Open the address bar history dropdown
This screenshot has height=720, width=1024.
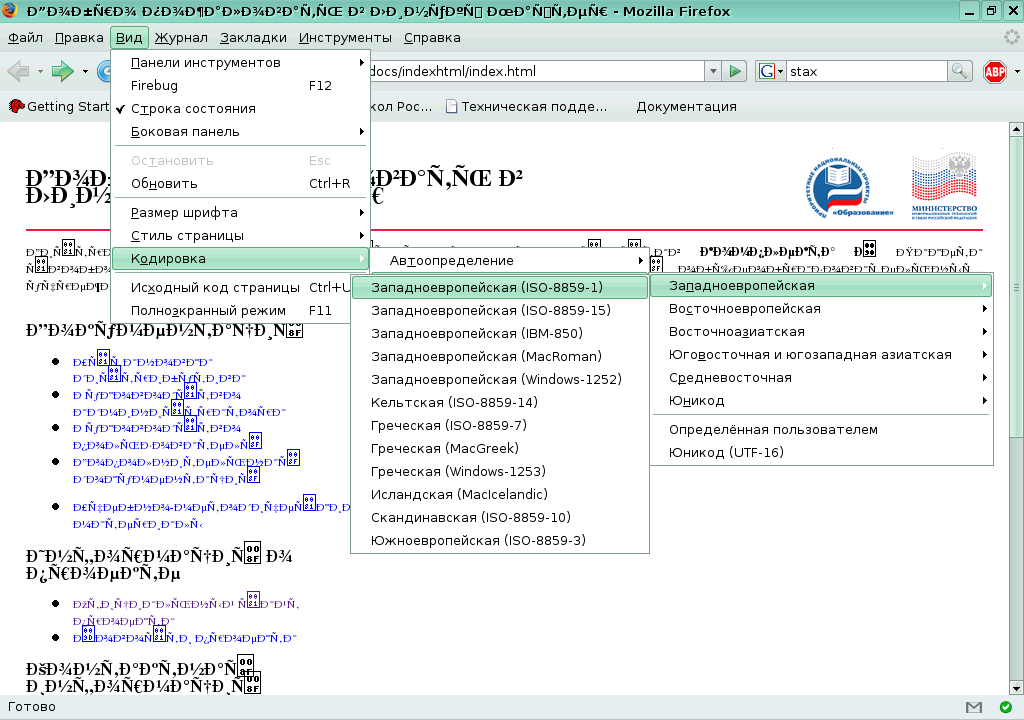click(712, 71)
